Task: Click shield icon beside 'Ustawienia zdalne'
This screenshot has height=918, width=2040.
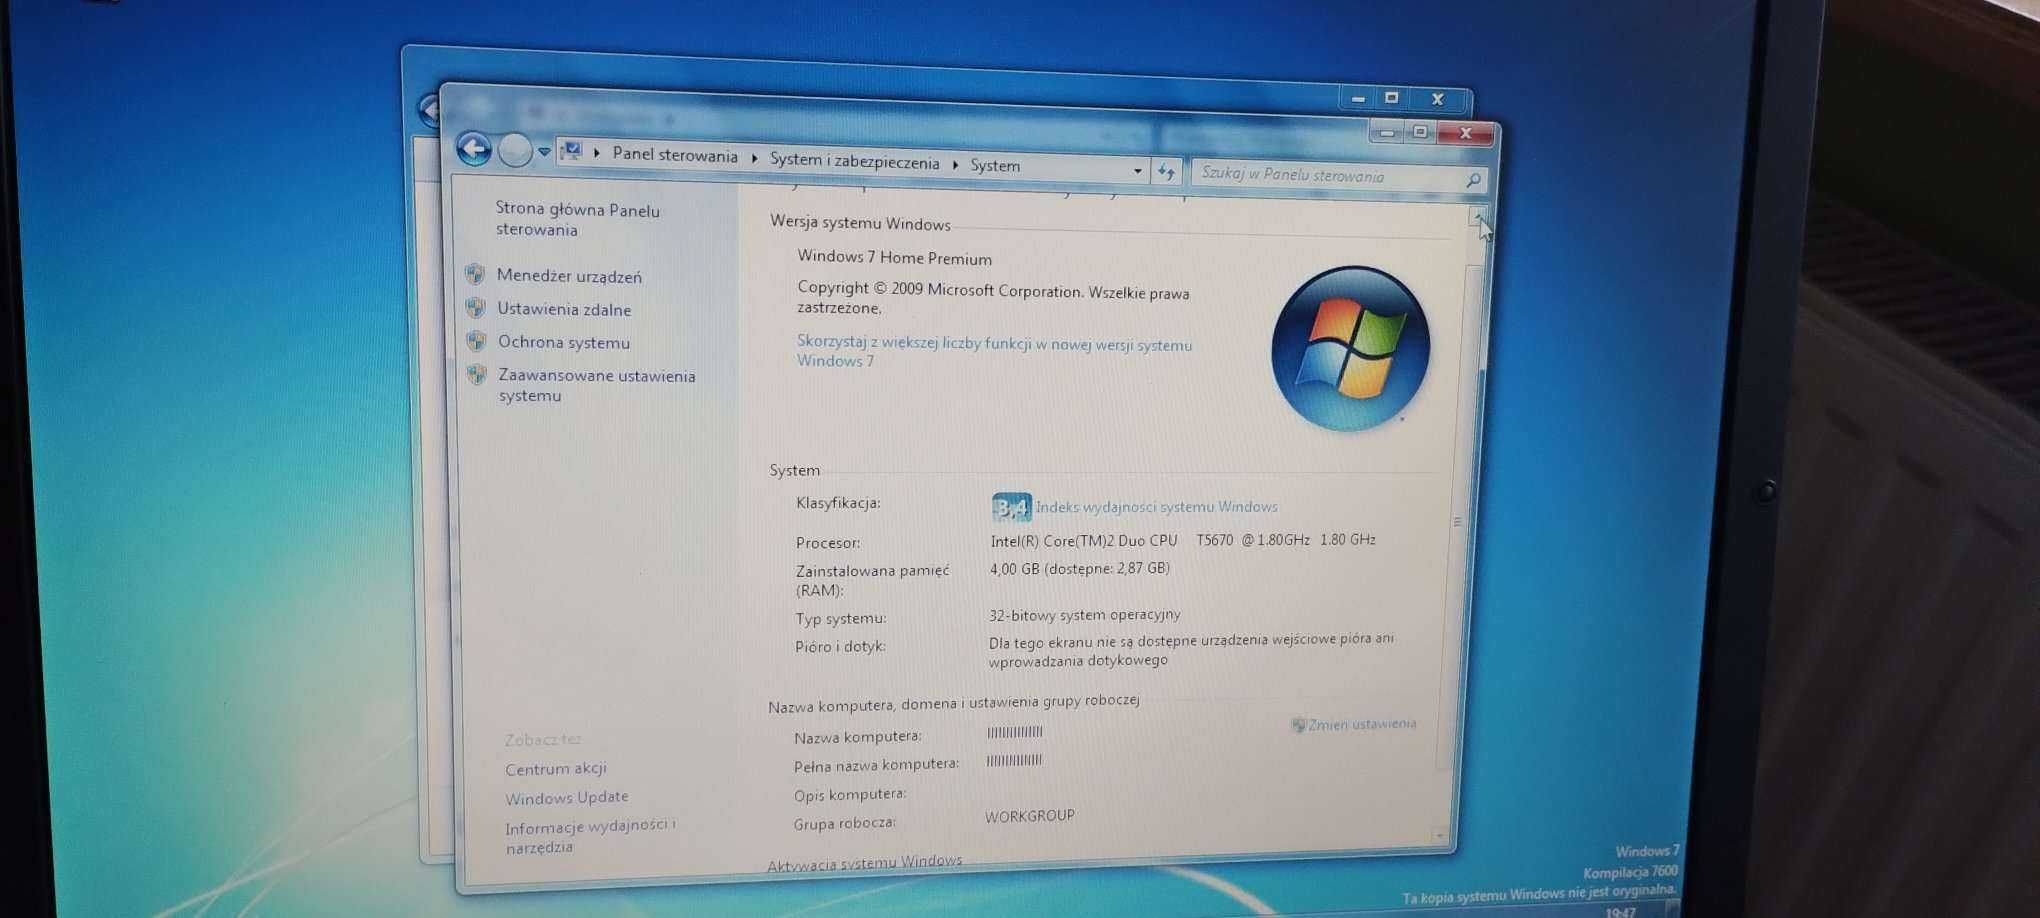Action: tap(476, 307)
